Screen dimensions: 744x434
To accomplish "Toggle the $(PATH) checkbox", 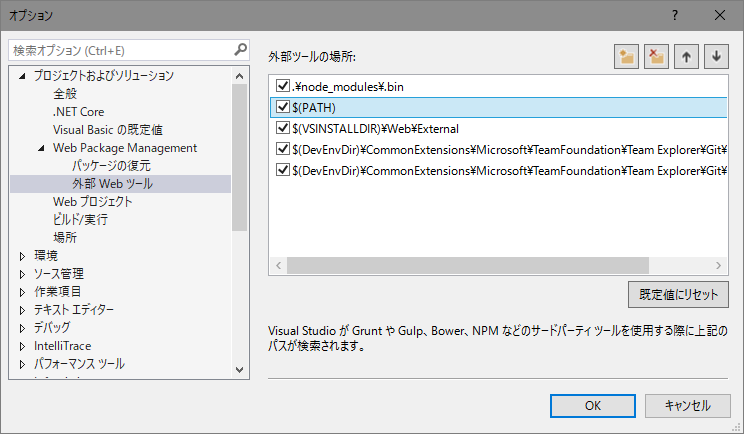I will click(283, 107).
